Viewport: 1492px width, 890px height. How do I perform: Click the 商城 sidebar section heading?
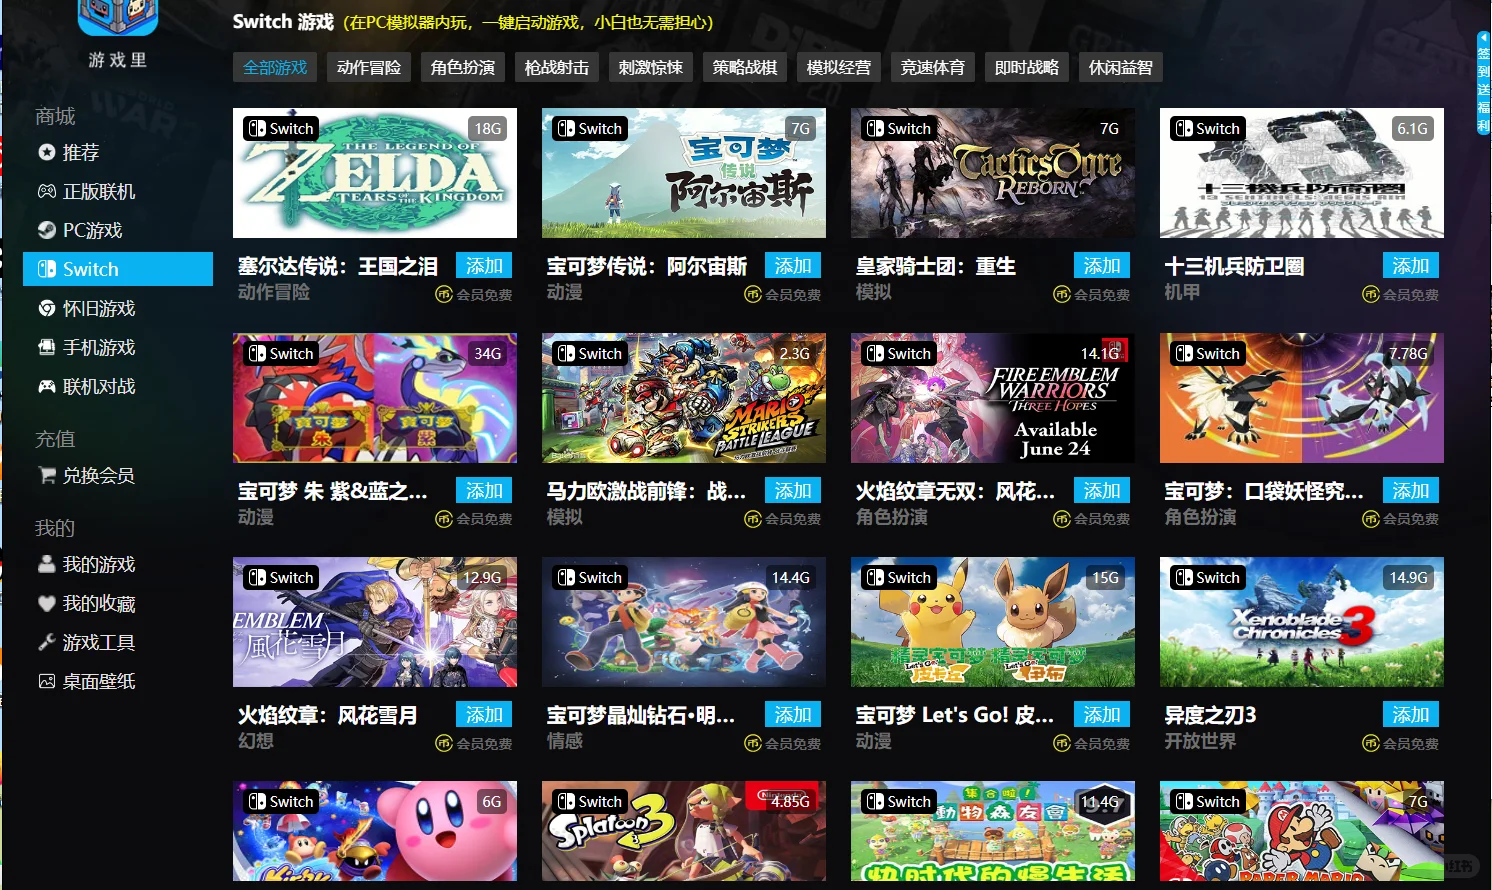tap(55, 116)
